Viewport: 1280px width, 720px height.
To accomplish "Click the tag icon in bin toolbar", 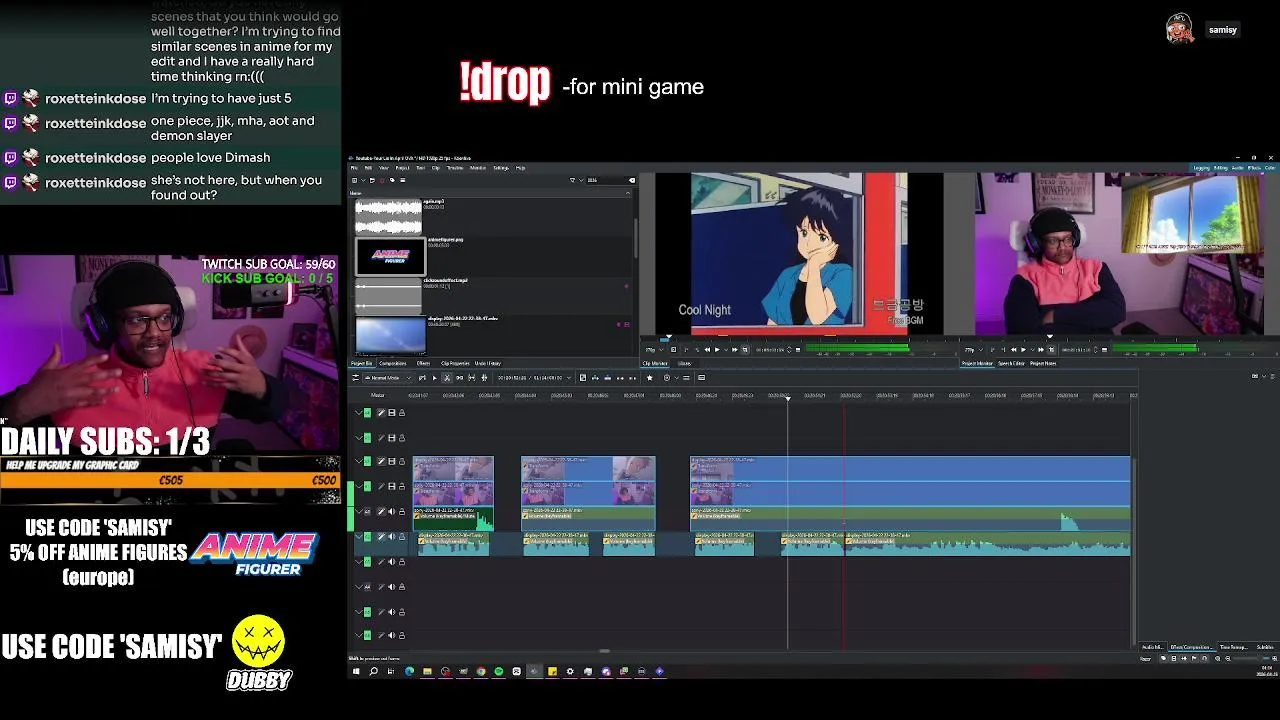I will (x=392, y=180).
